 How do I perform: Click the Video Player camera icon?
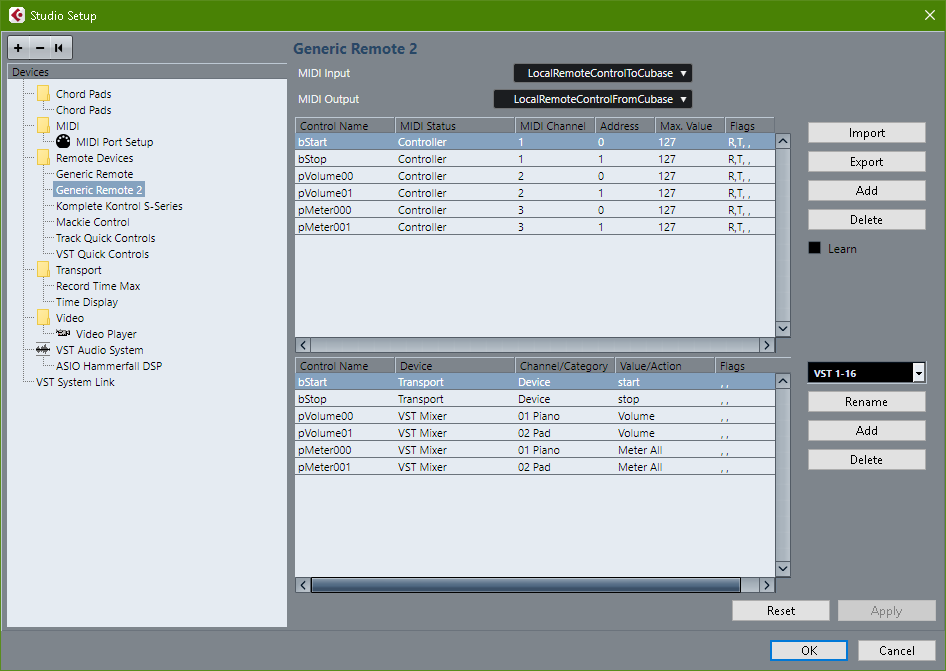tap(63, 333)
